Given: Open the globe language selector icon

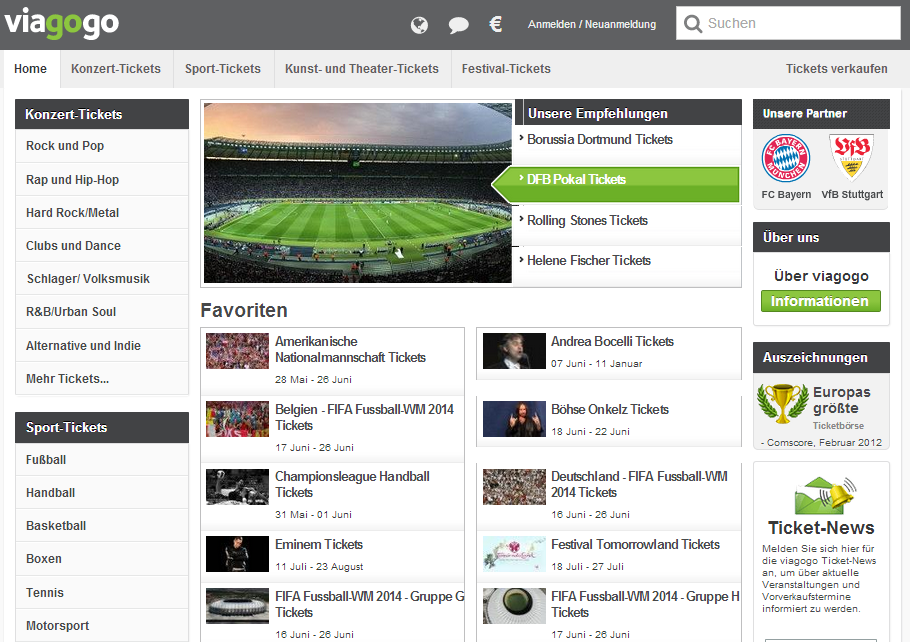Looking at the screenshot, I should tap(419, 24).
